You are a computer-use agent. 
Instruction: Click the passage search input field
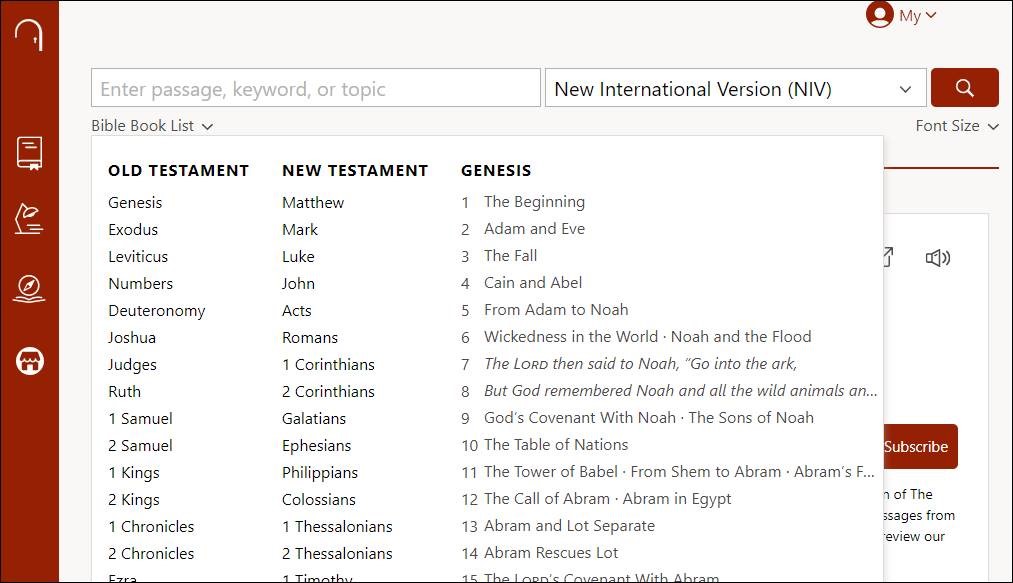click(x=315, y=88)
